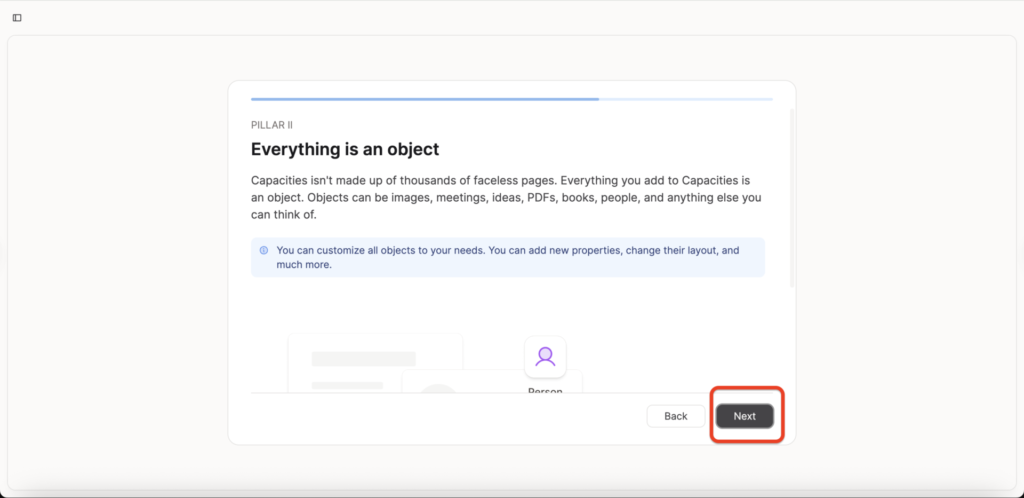
Task: Toggle the sidebar panel icon
Action: tap(17, 17)
